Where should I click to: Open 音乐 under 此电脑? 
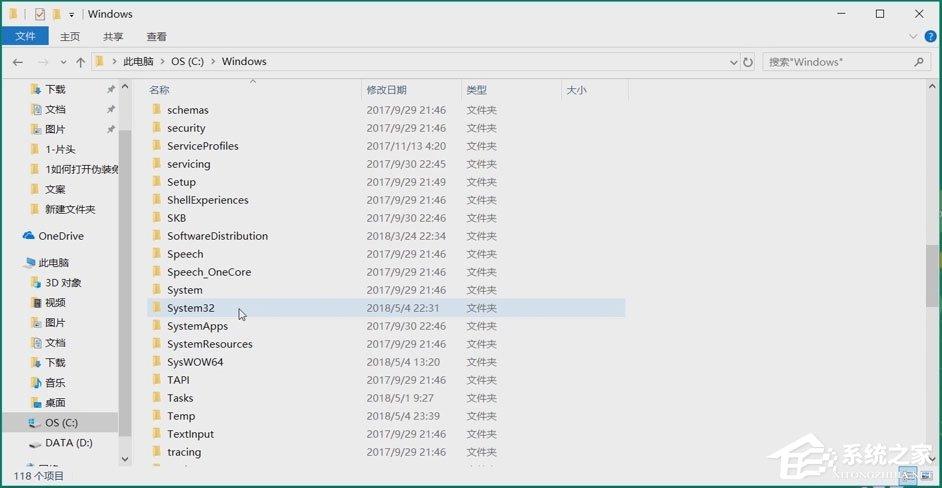click(55, 382)
